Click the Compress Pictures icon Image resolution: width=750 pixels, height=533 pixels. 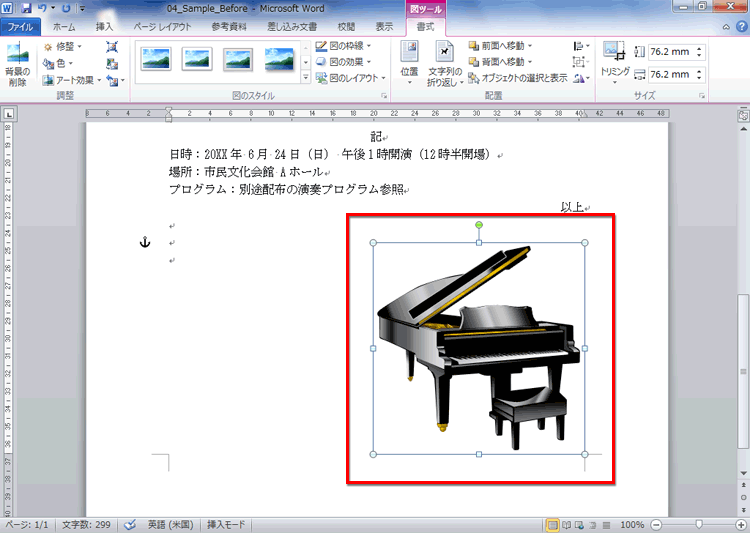point(112,46)
